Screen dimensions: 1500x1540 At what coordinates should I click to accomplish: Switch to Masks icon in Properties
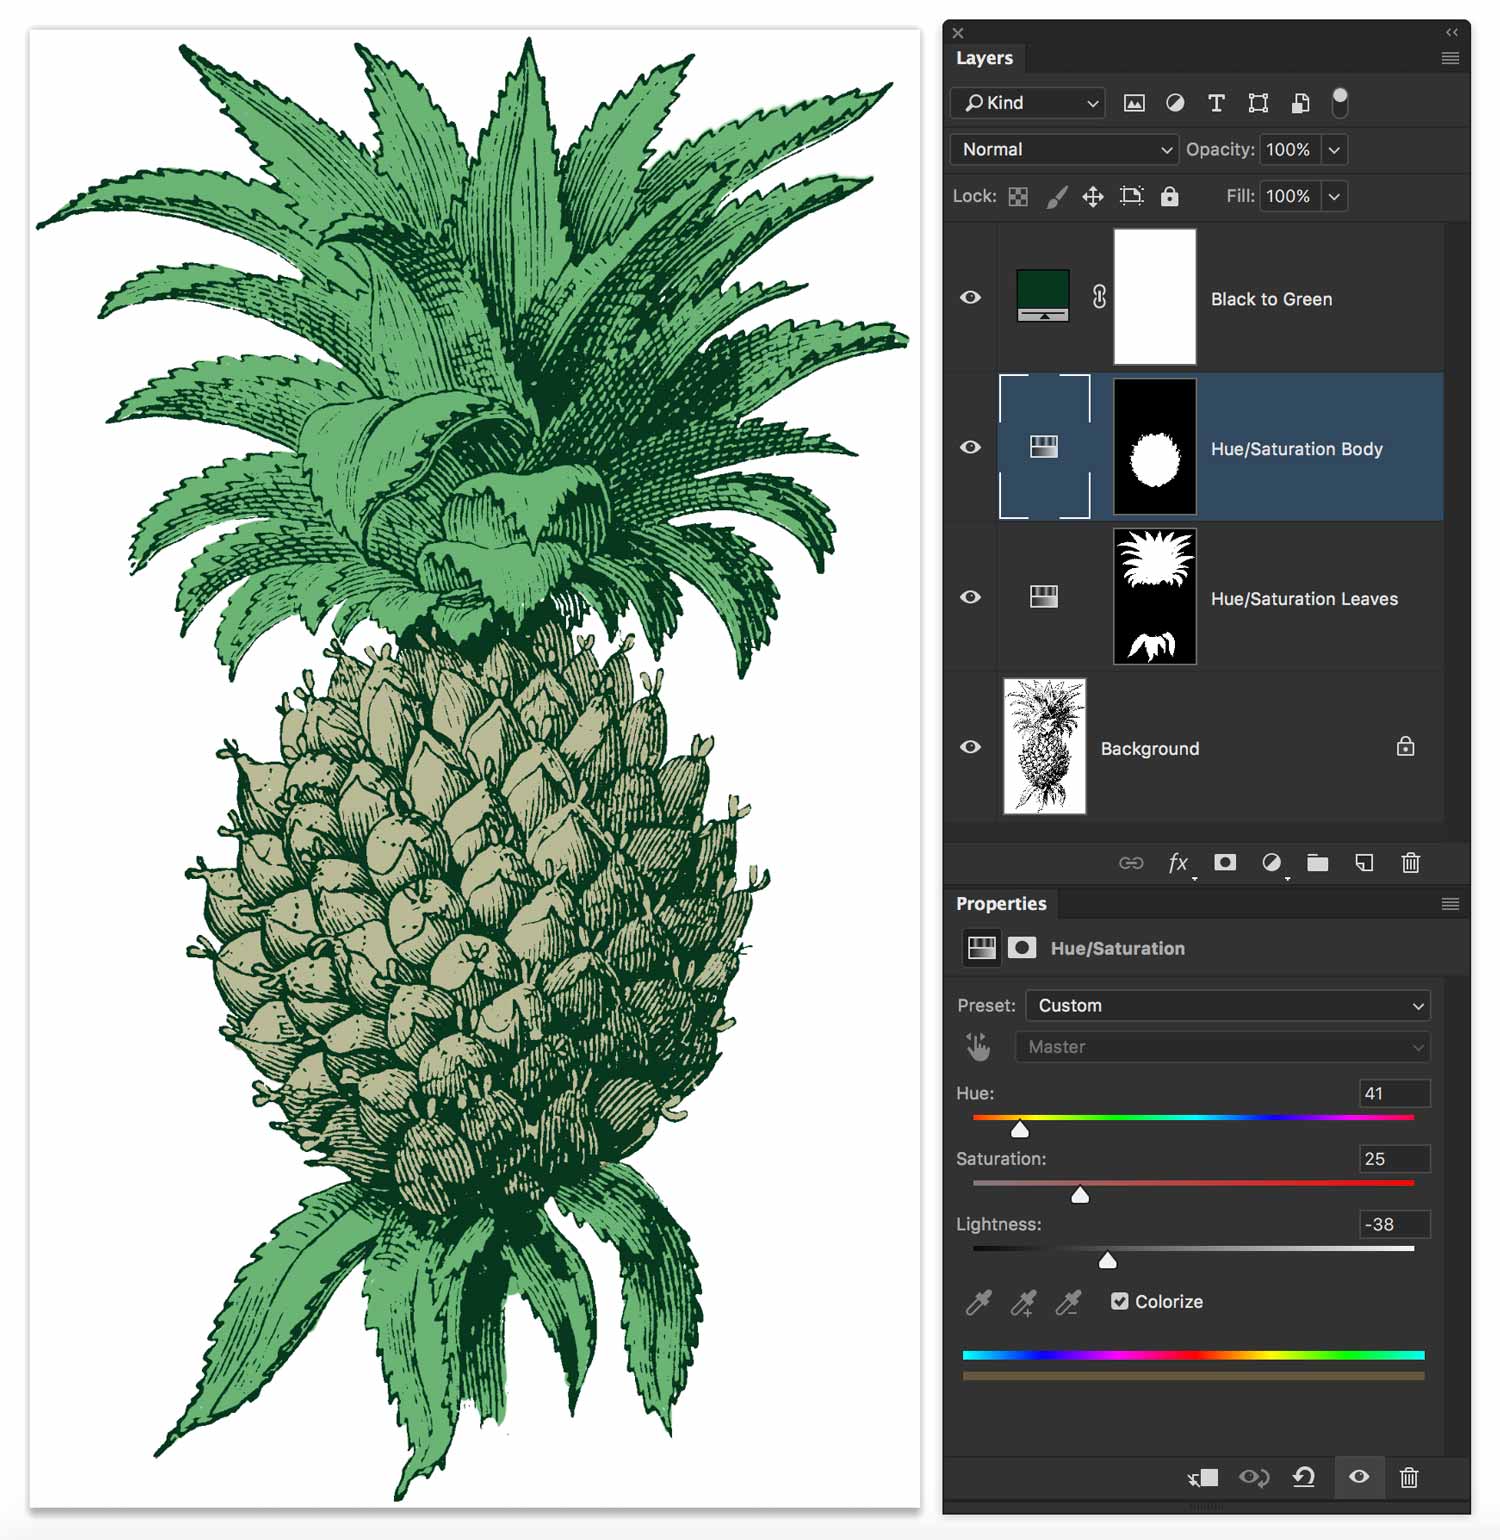pos(1022,948)
